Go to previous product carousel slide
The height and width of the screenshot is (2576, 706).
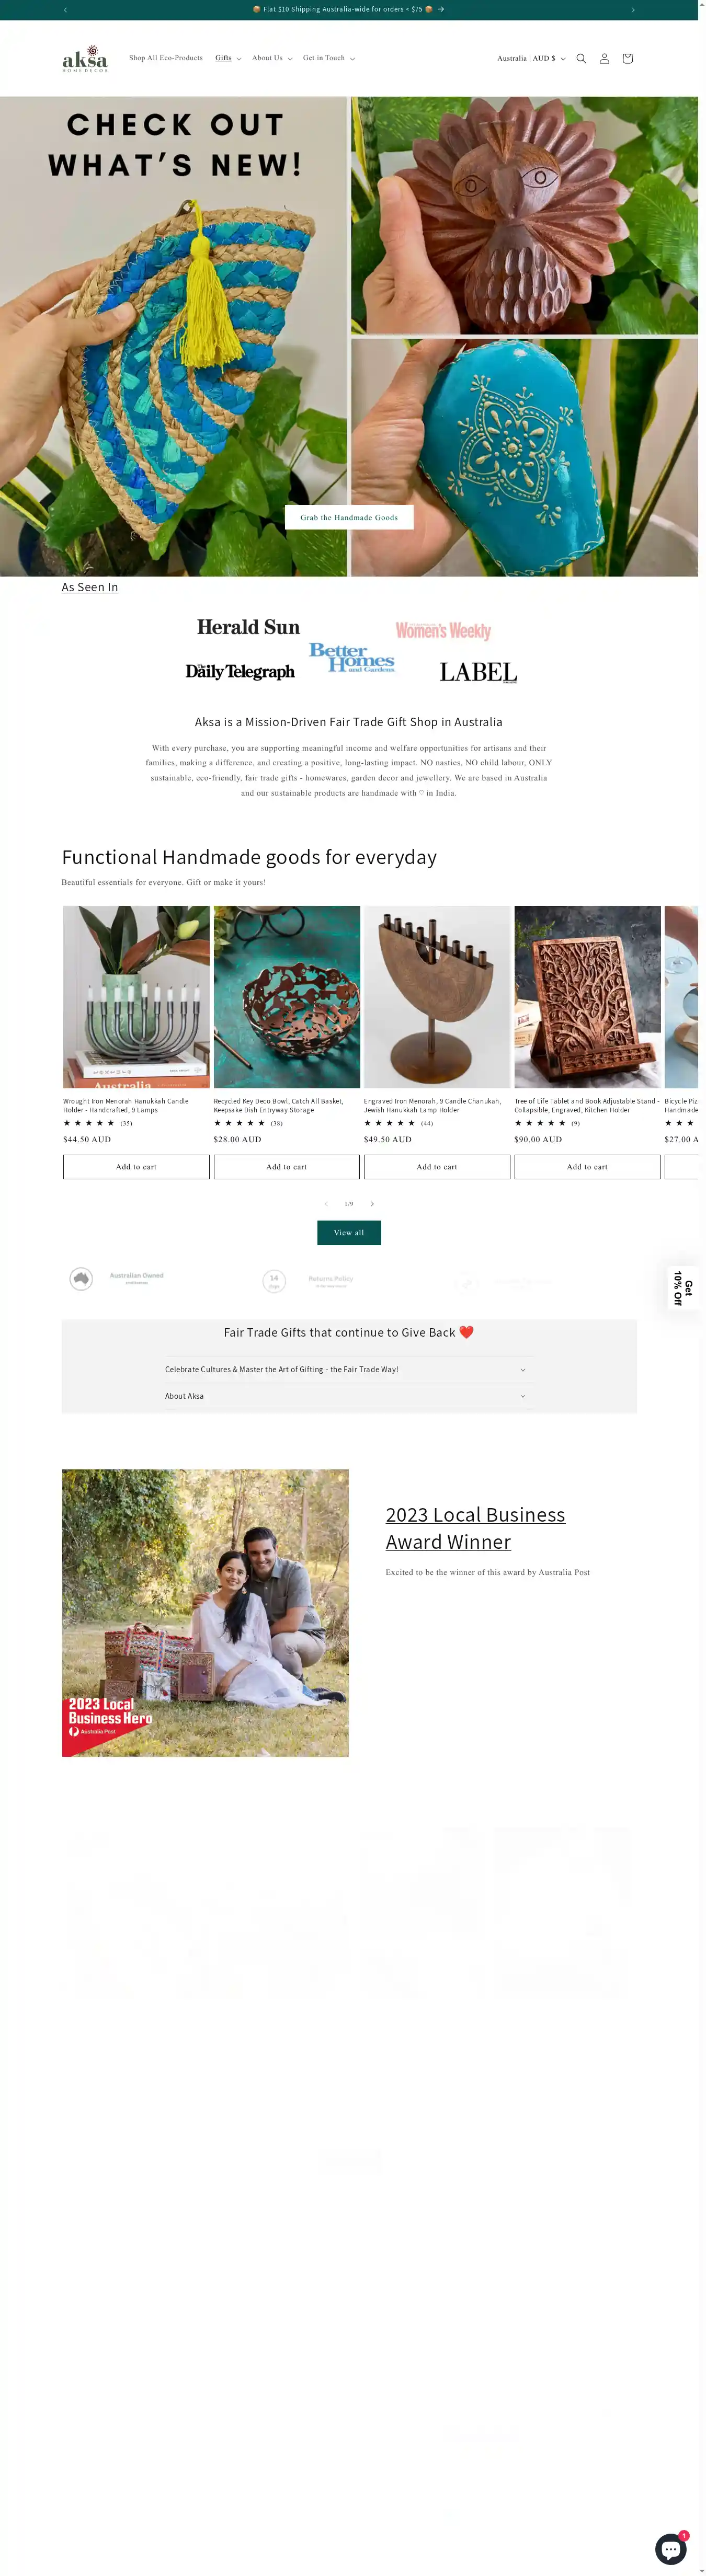326,1204
